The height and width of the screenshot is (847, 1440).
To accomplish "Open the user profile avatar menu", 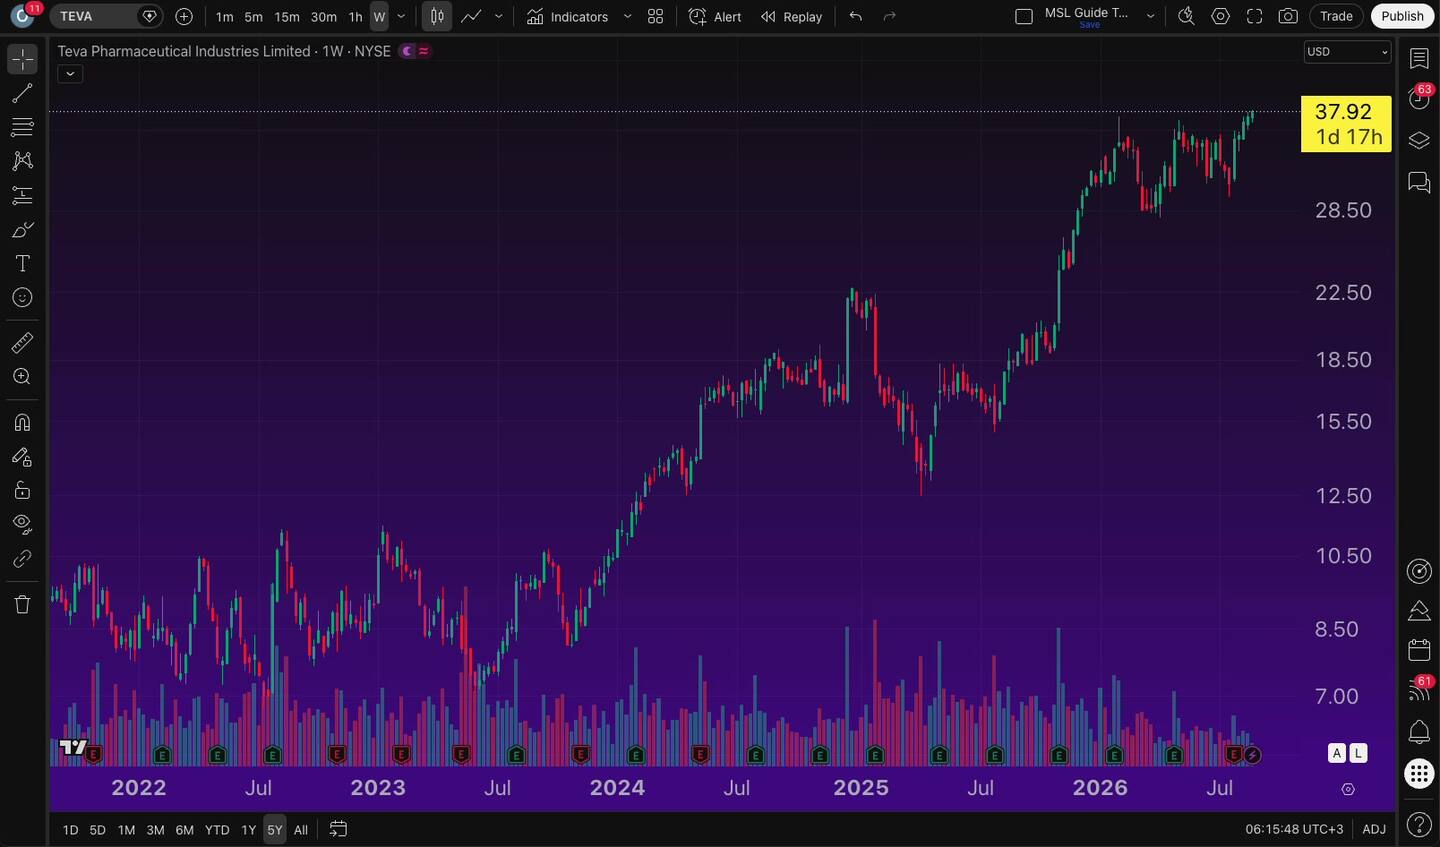I will click(22, 16).
